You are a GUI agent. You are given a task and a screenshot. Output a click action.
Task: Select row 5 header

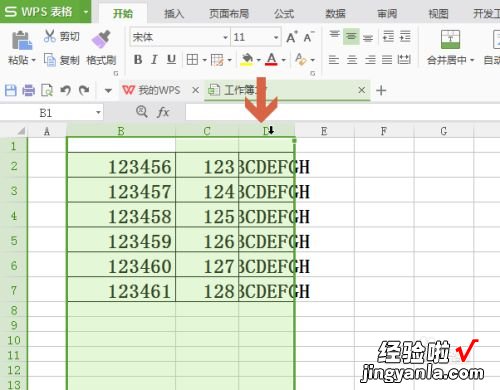(14, 241)
